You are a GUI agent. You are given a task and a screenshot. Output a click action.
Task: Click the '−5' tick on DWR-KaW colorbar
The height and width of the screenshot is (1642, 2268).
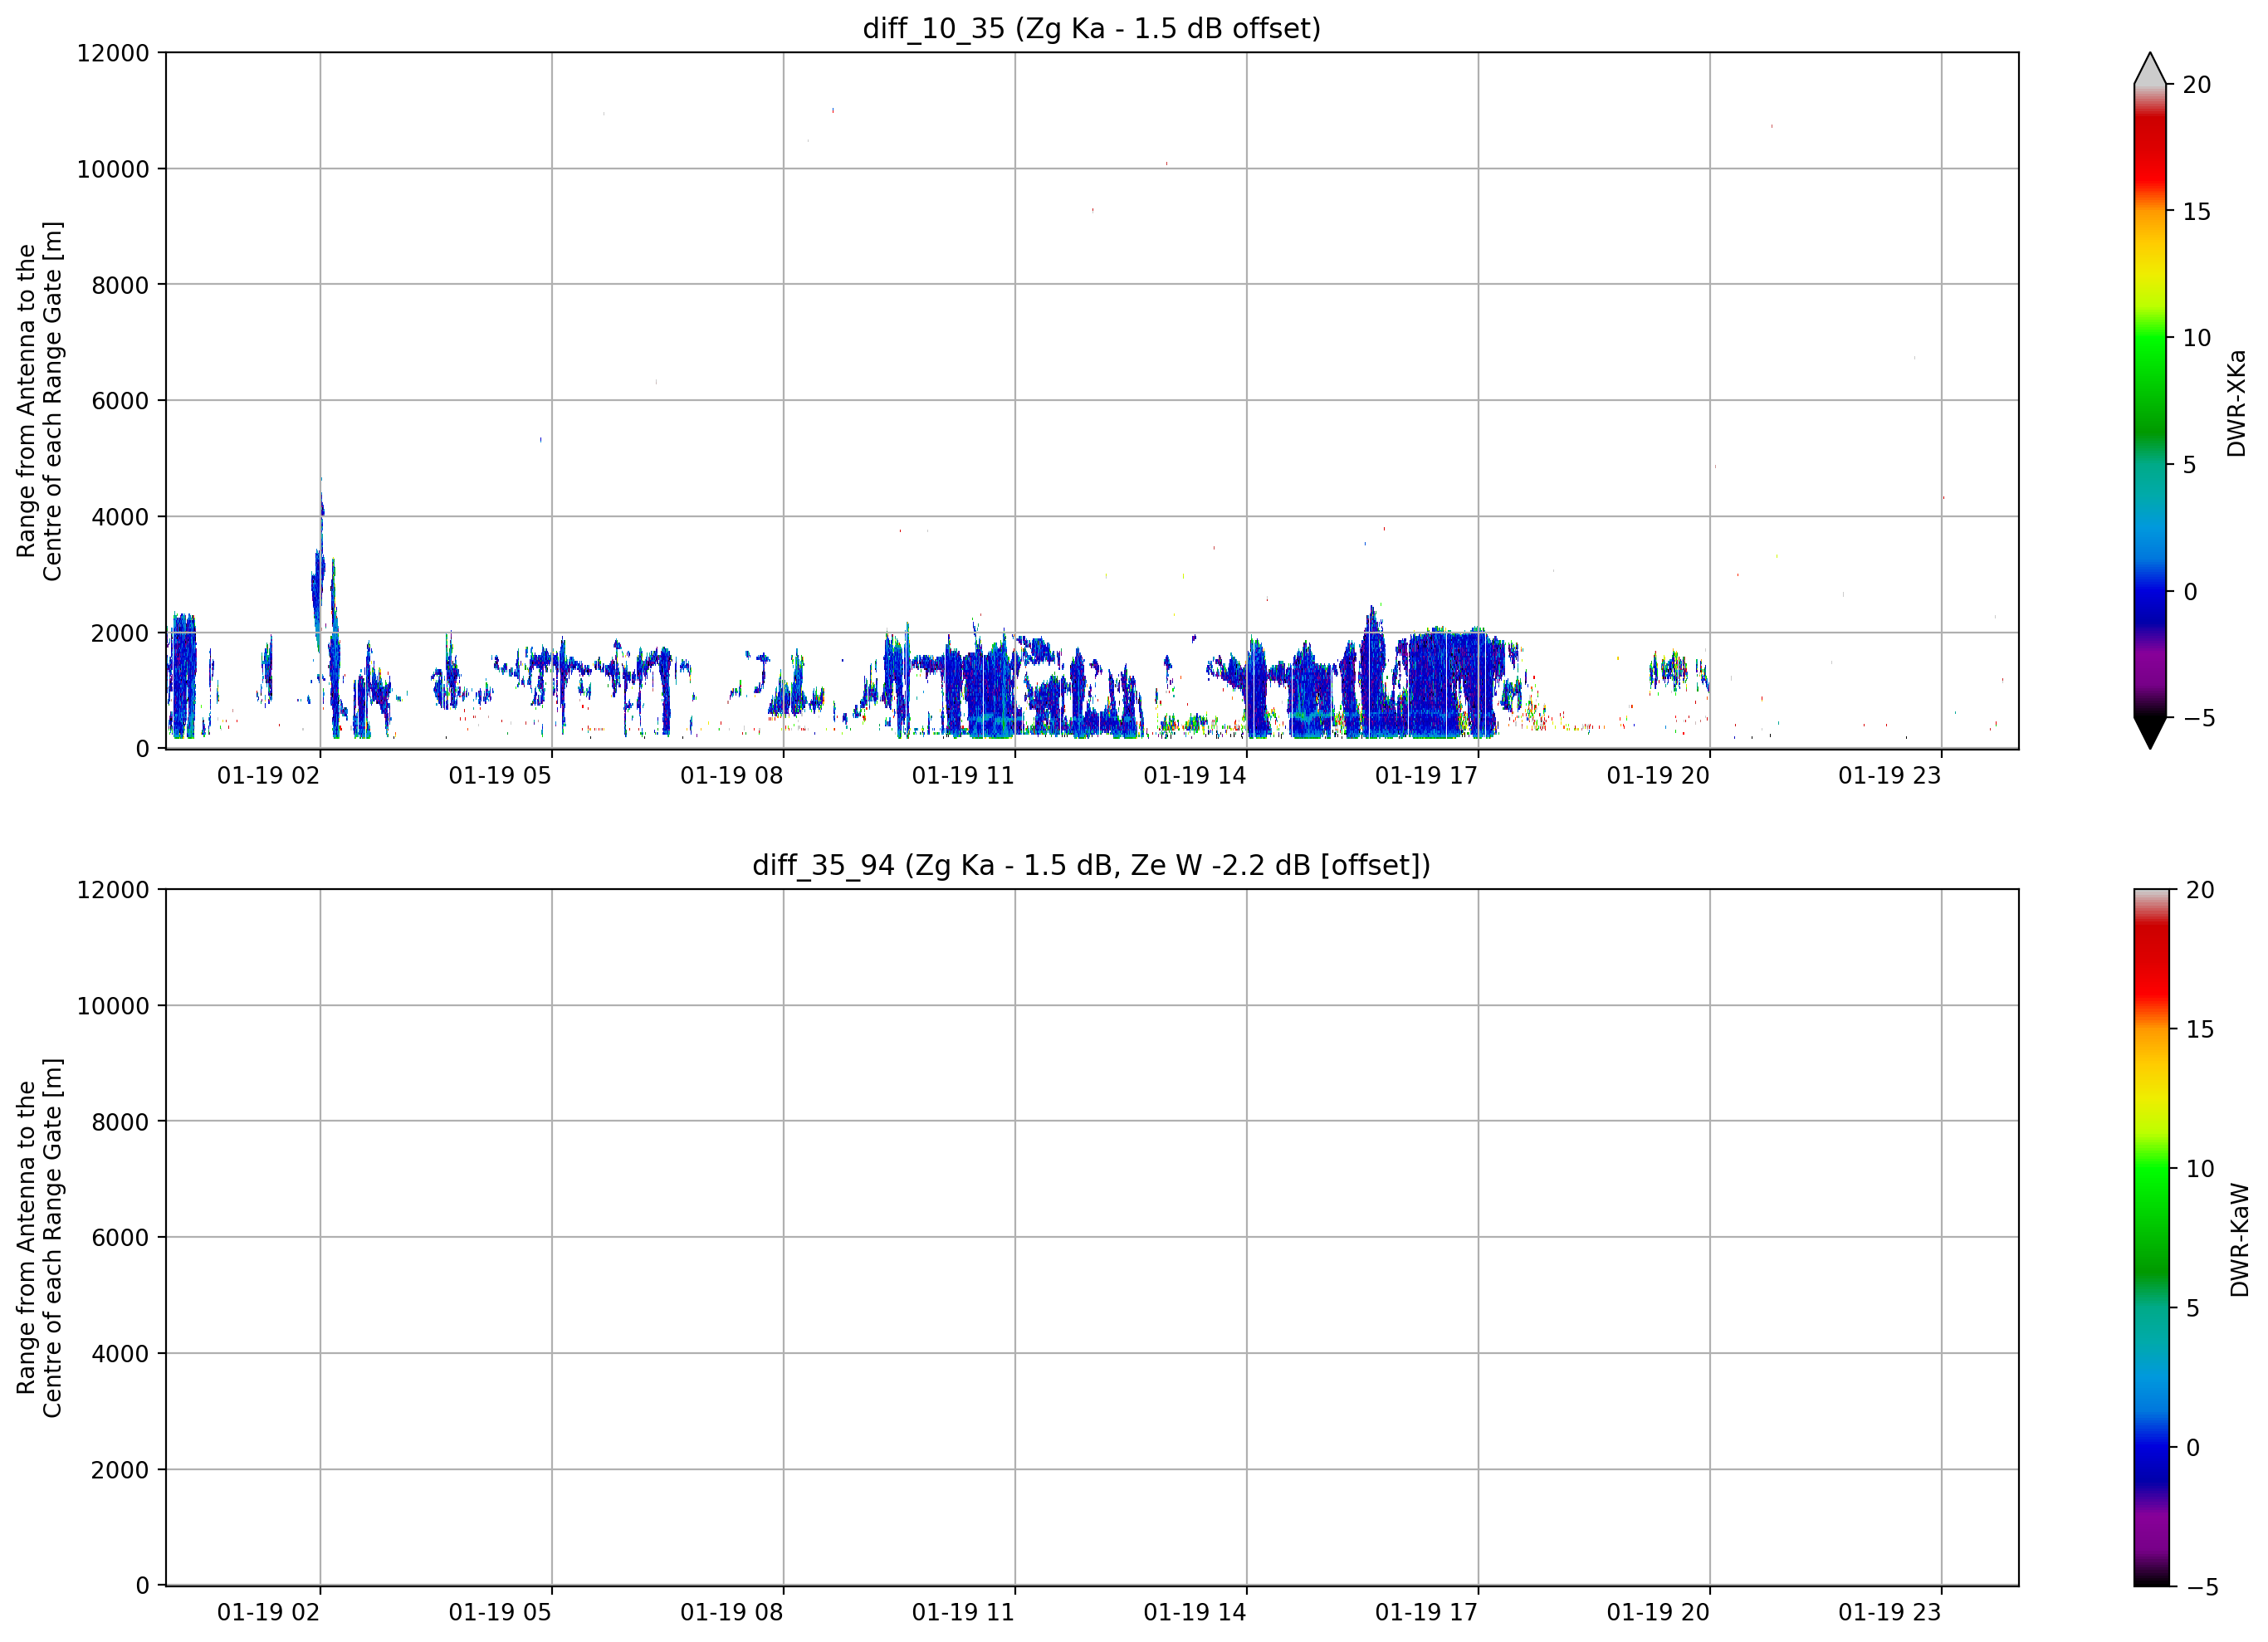(2202, 1587)
